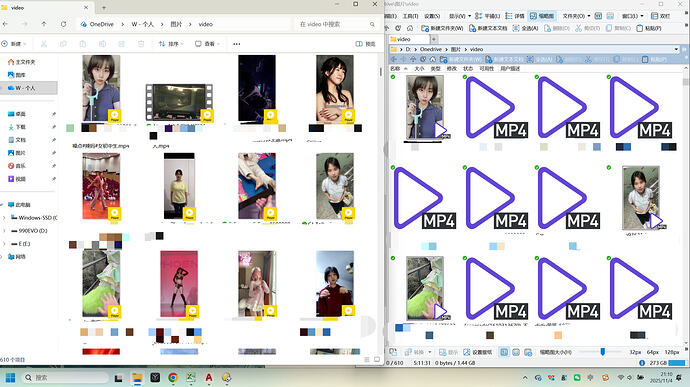Click inside the 在 video 中搜索 search field

[337, 24]
